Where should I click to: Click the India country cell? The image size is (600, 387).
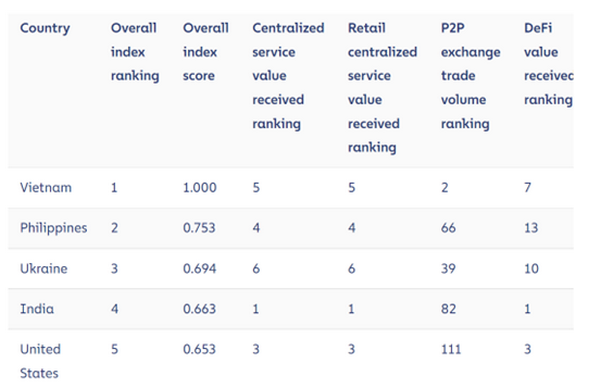click(x=37, y=309)
